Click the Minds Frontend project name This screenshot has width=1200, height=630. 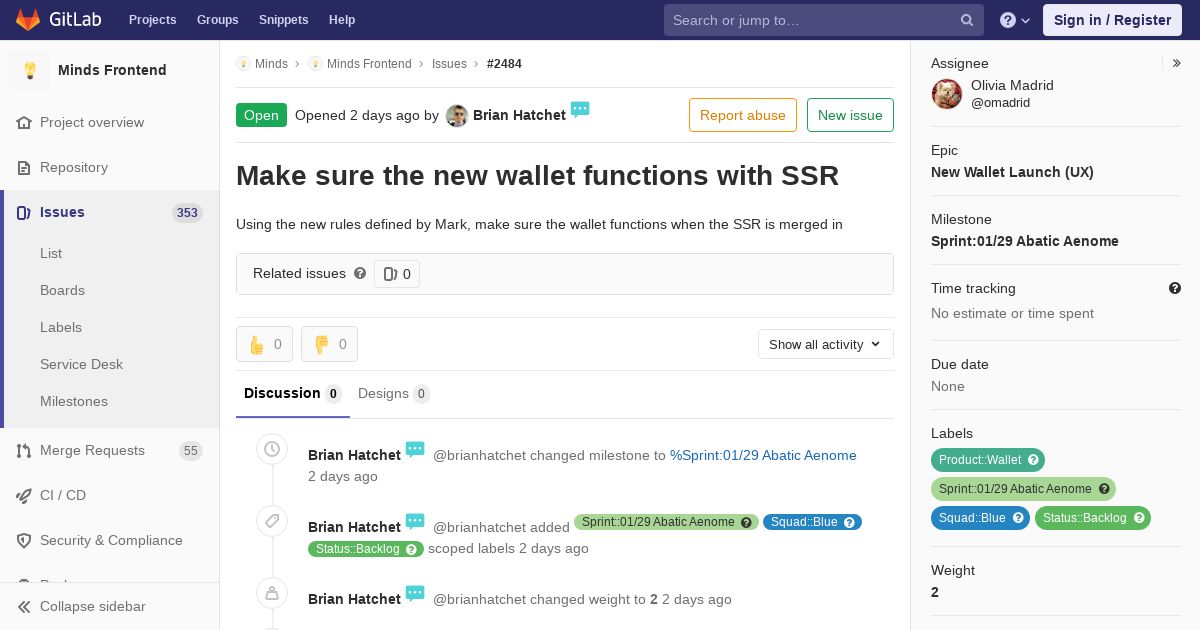112,70
